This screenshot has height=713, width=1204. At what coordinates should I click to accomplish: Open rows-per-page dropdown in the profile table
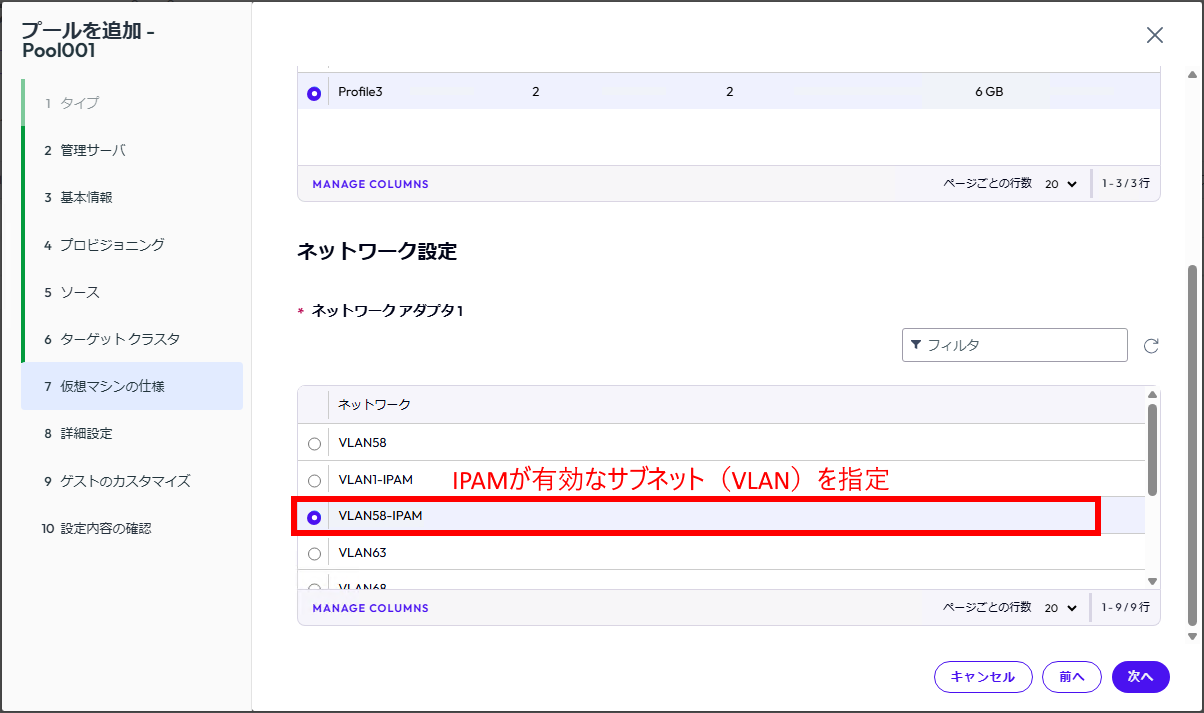click(1061, 185)
